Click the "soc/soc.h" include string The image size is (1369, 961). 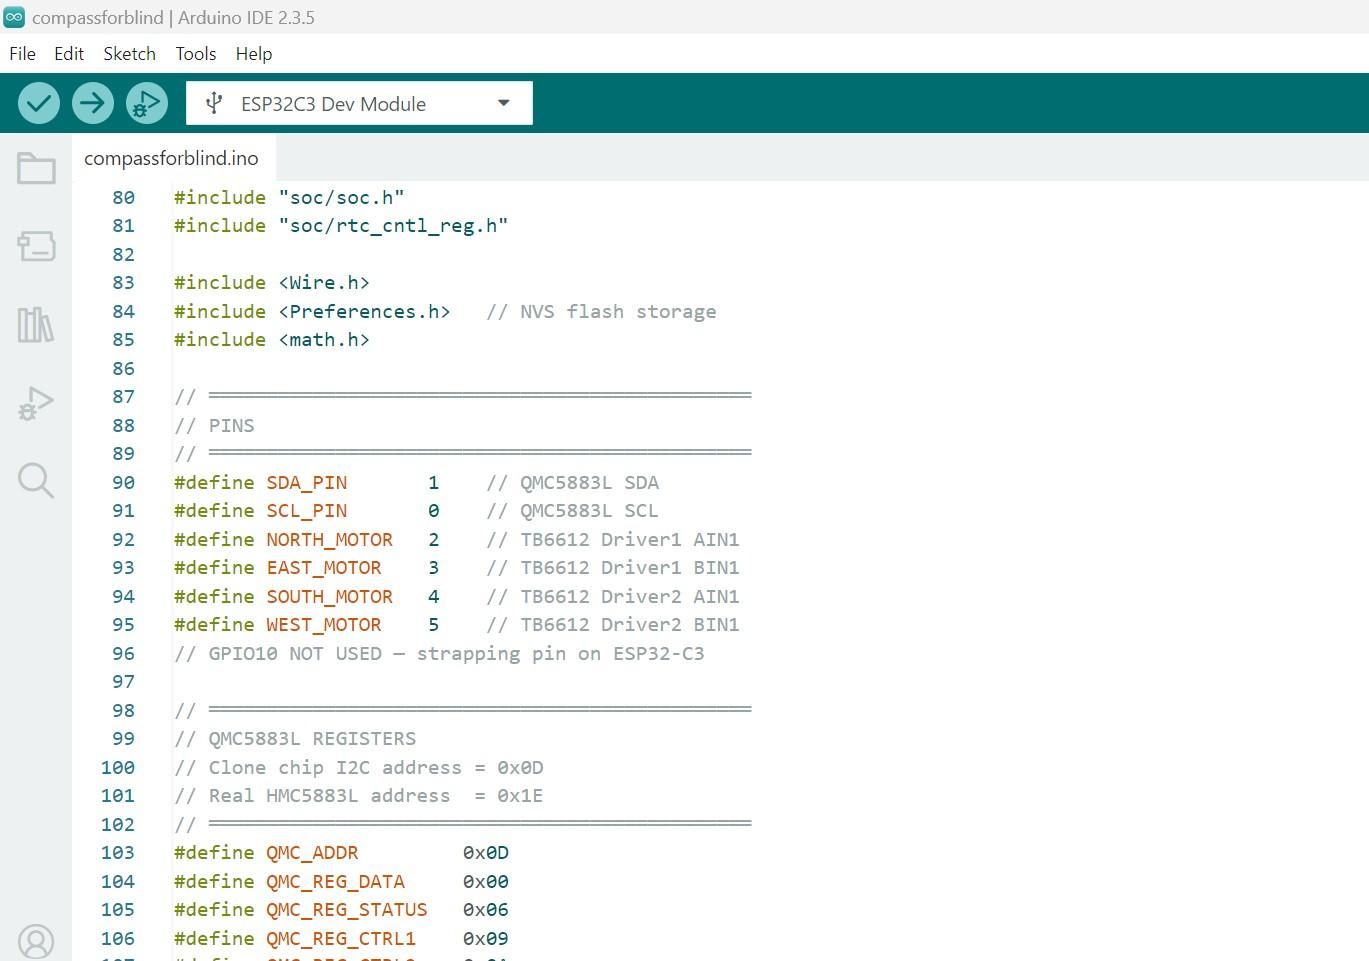(342, 197)
